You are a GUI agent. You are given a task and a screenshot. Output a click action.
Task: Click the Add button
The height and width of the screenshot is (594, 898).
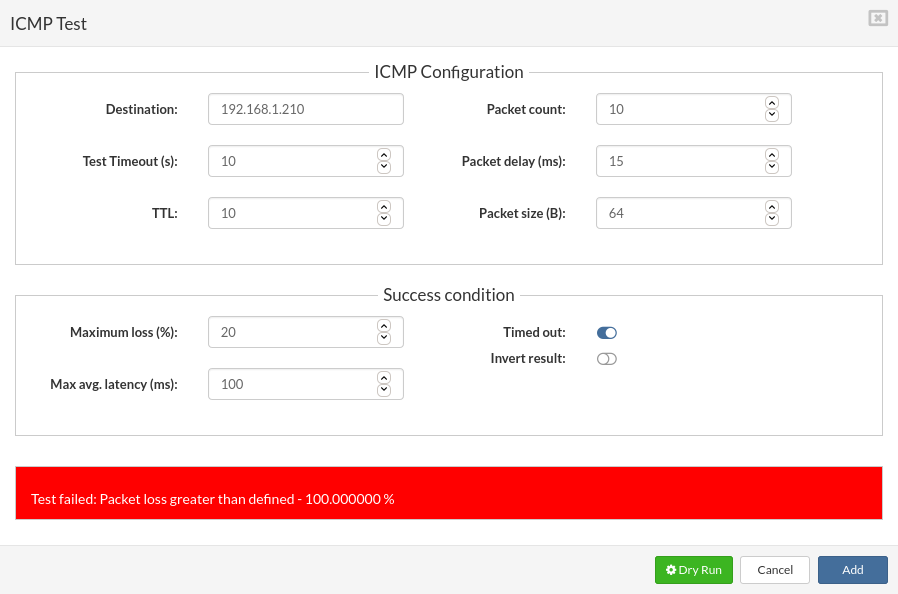point(852,570)
